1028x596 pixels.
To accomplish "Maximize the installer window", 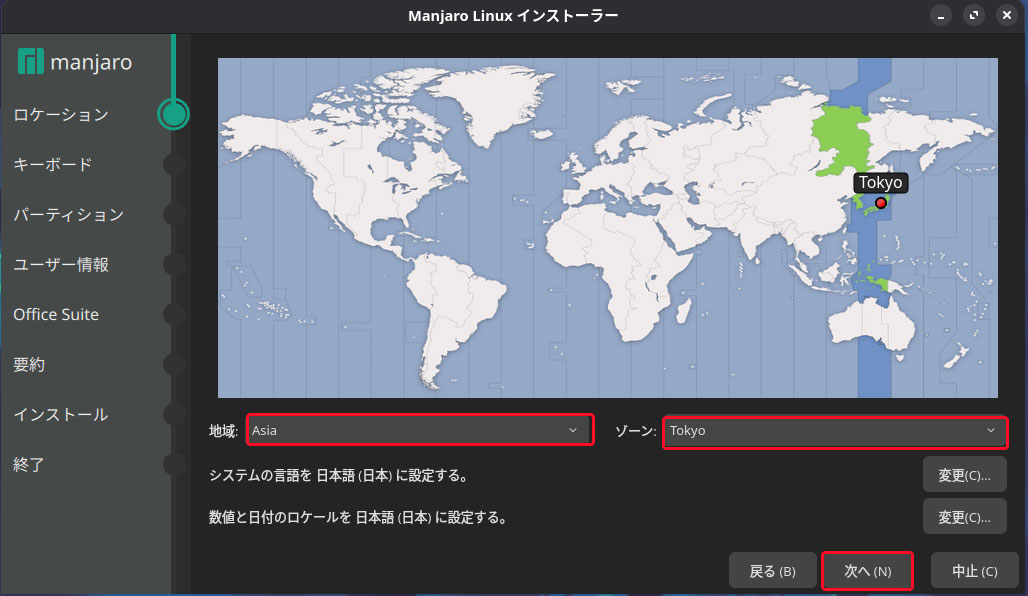I will [974, 15].
